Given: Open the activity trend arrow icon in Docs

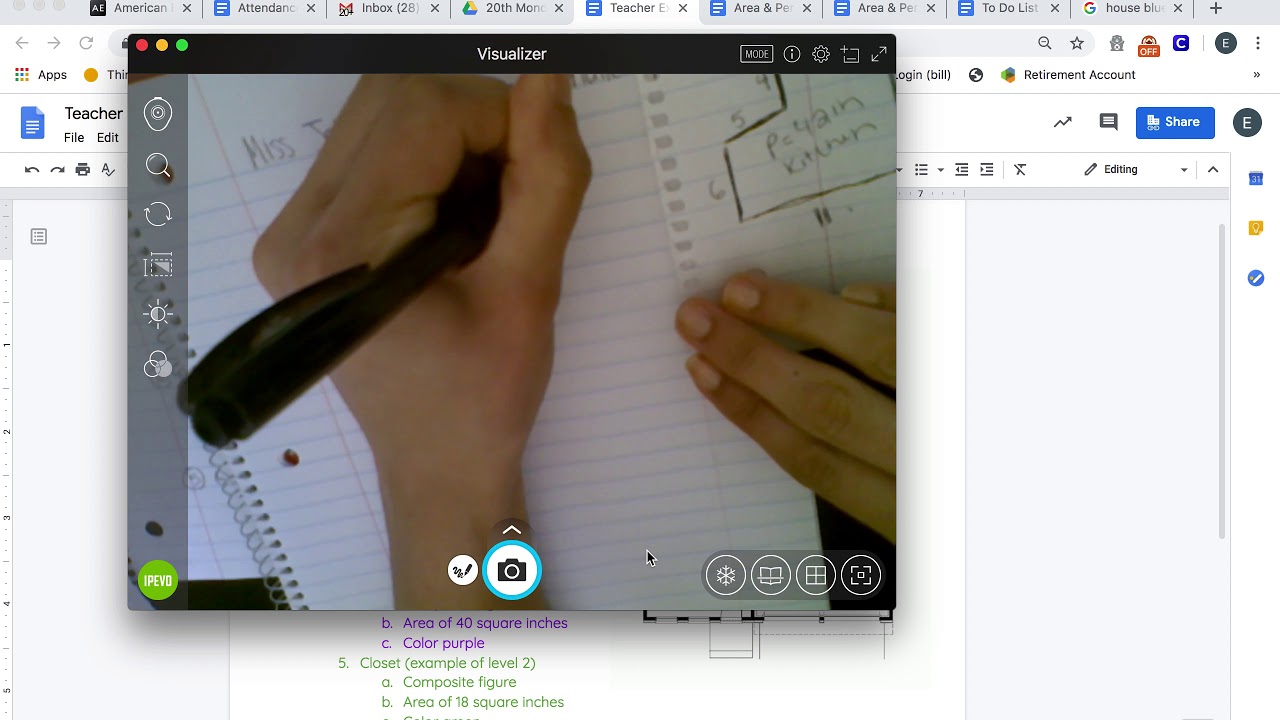Looking at the screenshot, I should click(x=1063, y=122).
